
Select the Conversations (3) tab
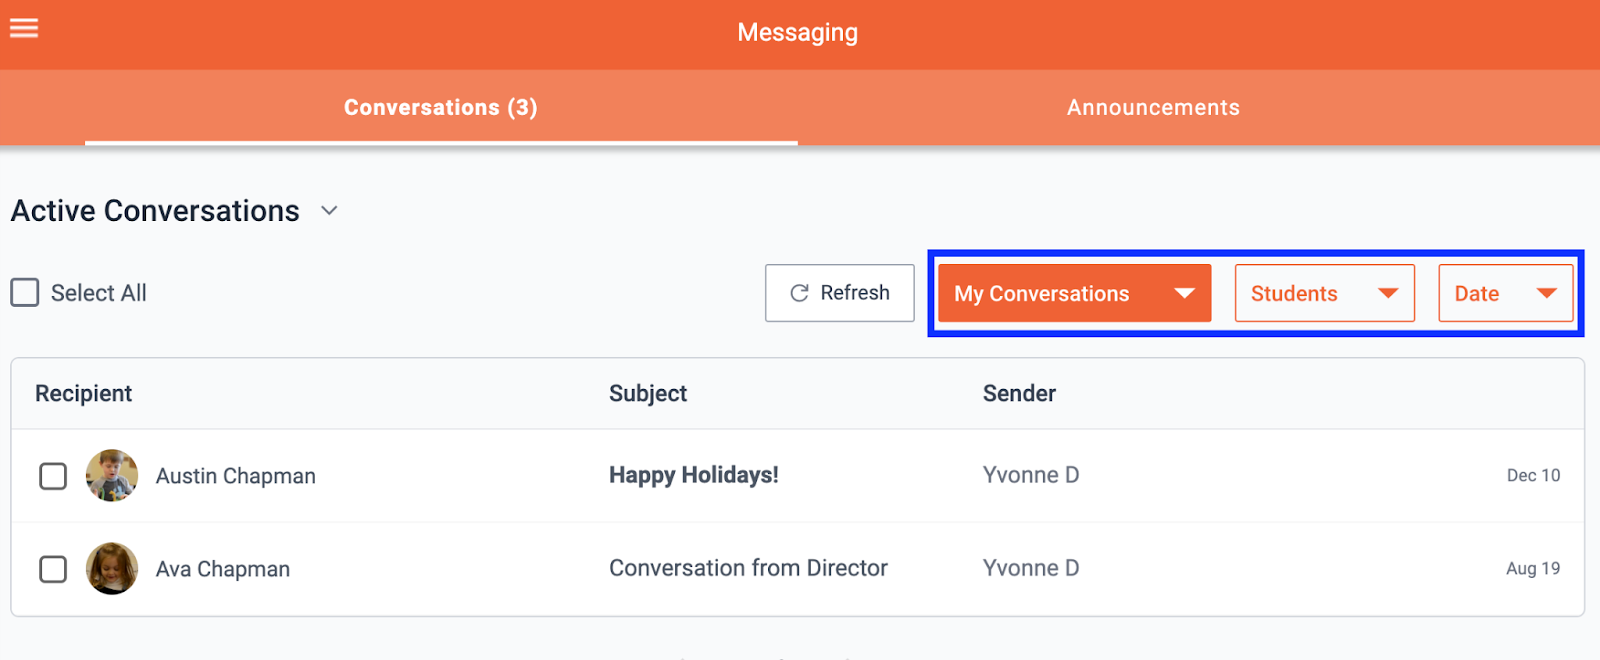tap(441, 108)
